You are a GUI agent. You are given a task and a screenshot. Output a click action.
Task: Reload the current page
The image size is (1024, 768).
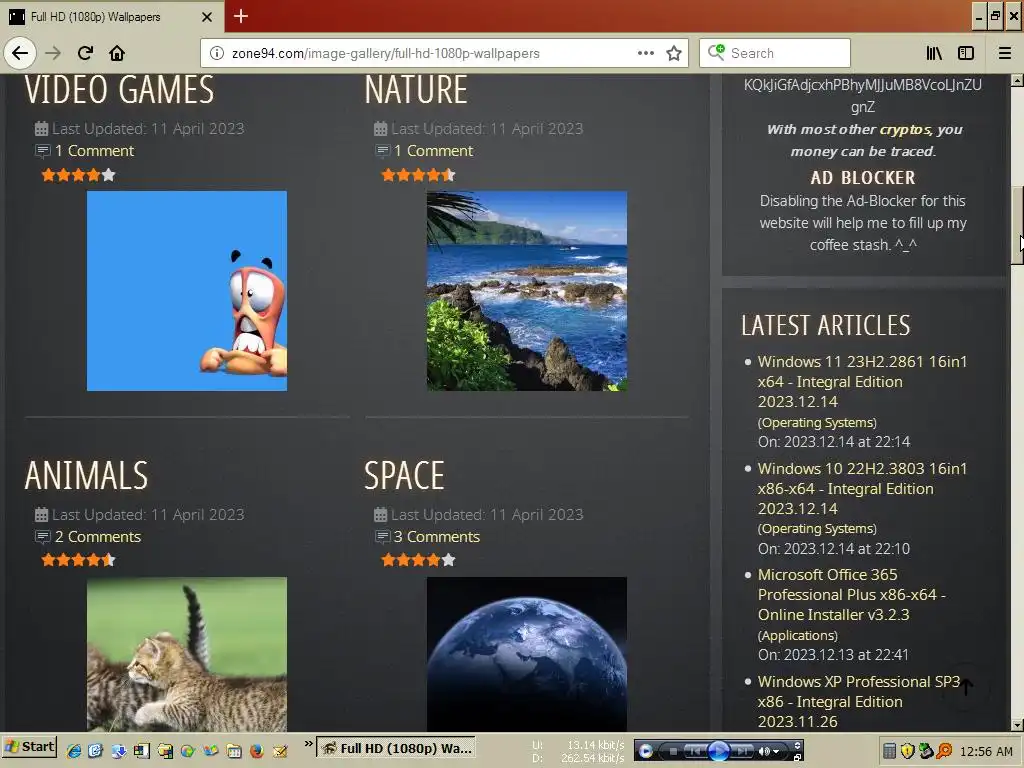(85, 53)
